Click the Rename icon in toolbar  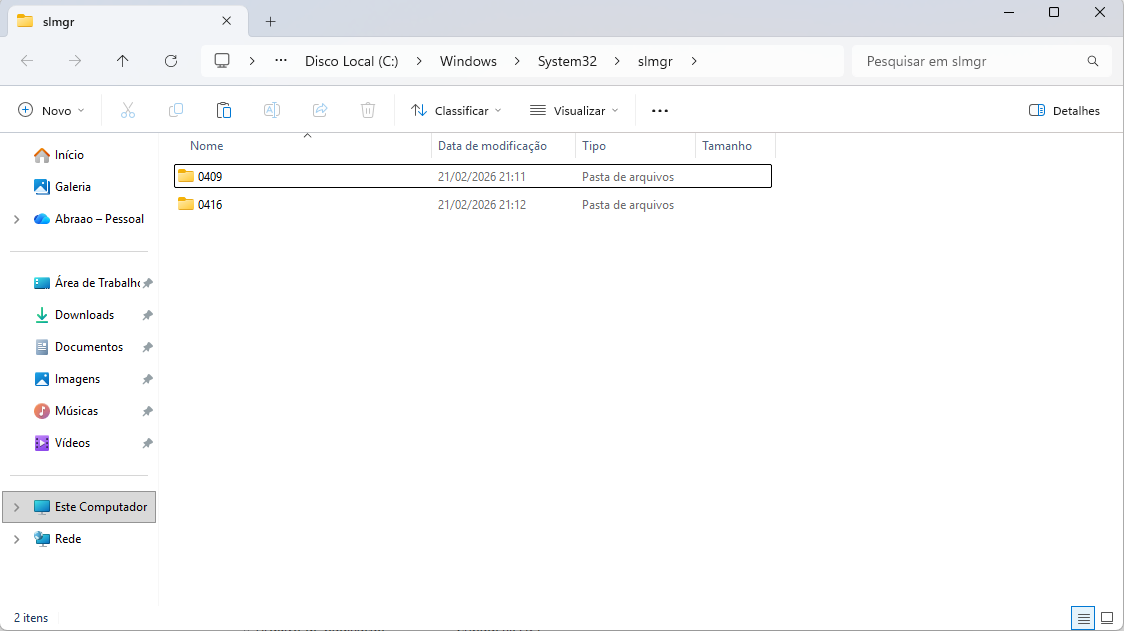tap(272, 110)
